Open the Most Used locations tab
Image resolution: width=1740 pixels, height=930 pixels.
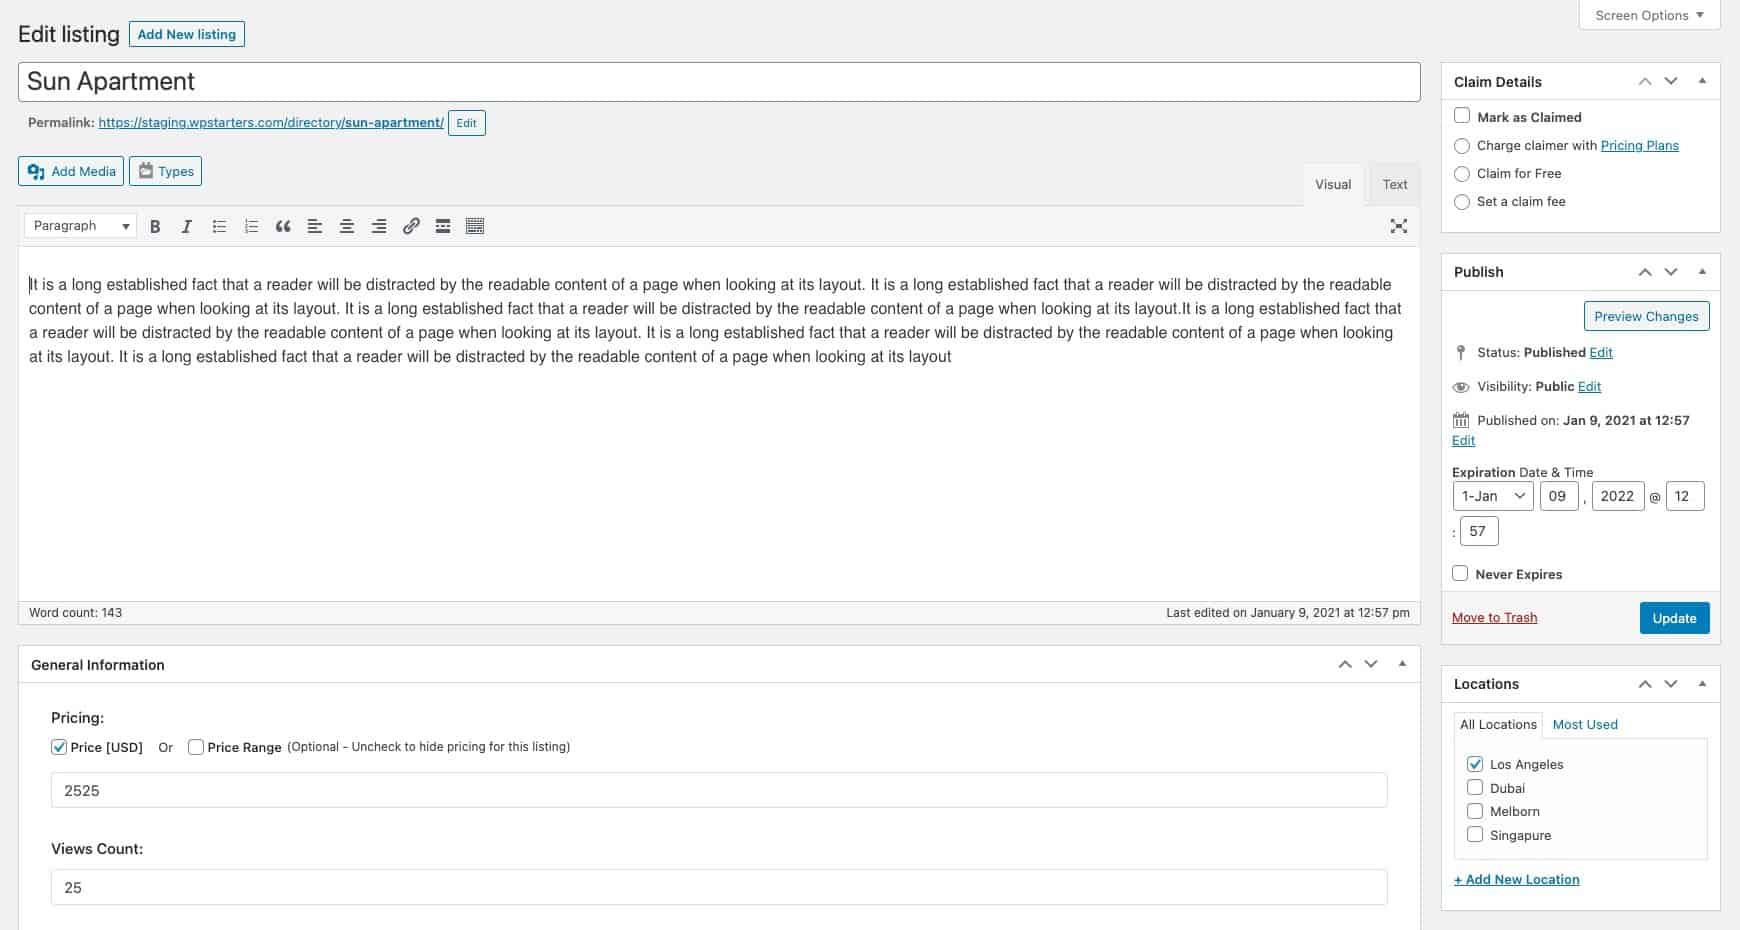point(1584,724)
